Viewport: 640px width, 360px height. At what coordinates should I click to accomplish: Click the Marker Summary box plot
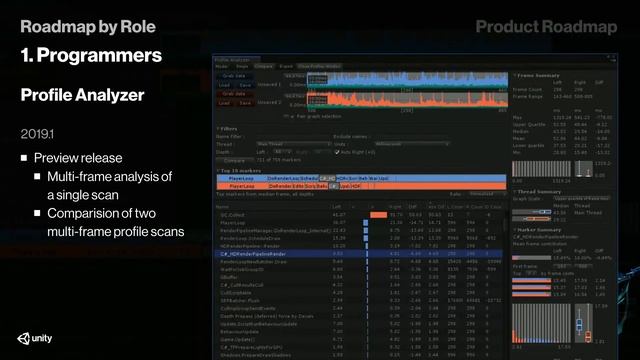pyautogui.click(x=584, y=323)
